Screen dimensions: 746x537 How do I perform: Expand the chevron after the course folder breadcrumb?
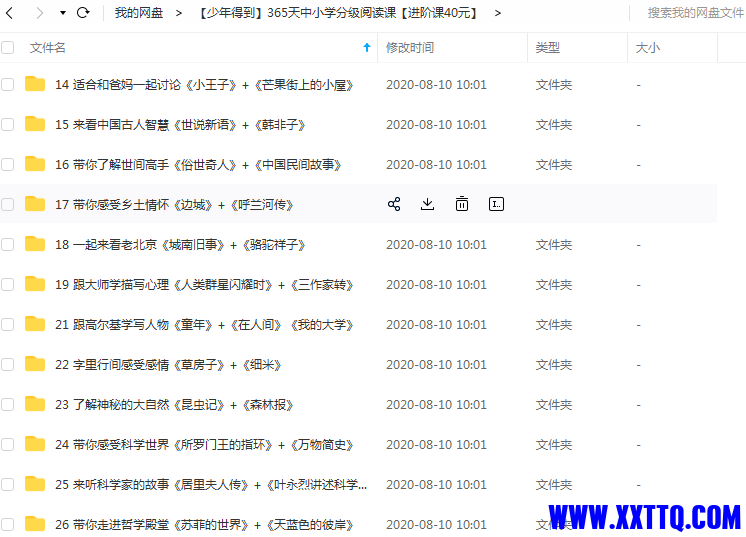pos(498,13)
